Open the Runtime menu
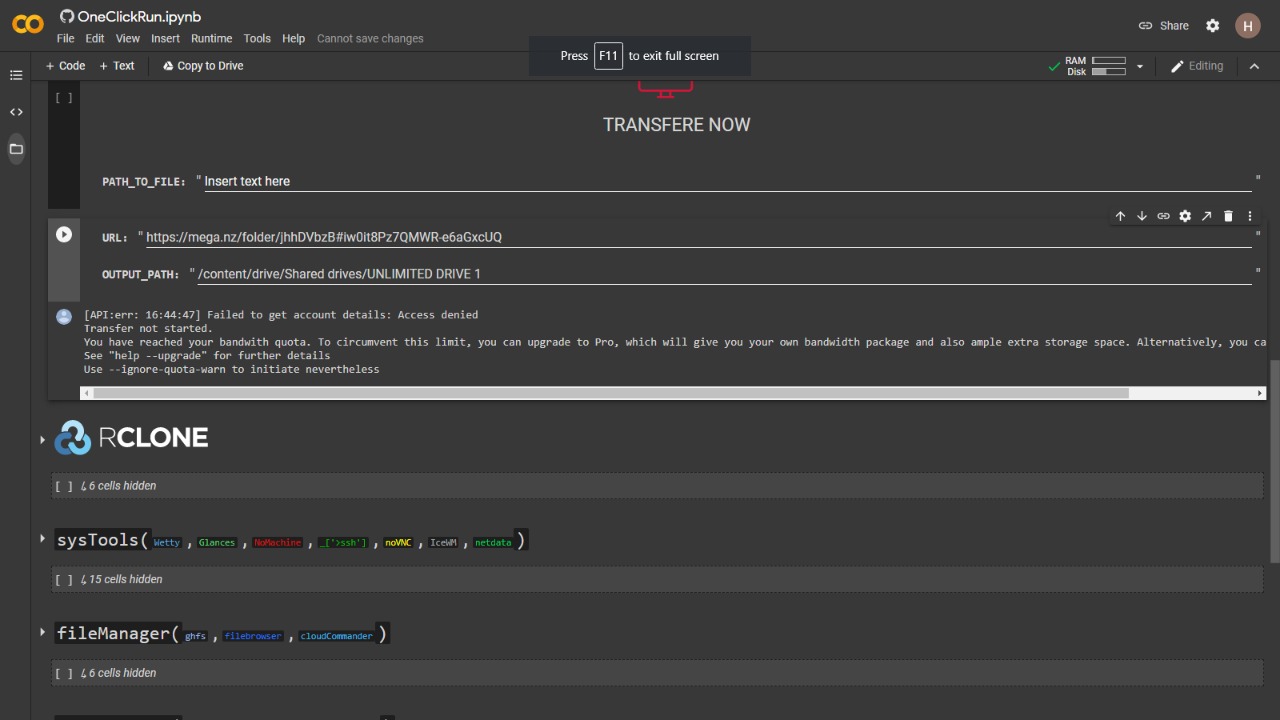Image resolution: width=1280 pixels, height=720 pixels. tap(211, 39)
